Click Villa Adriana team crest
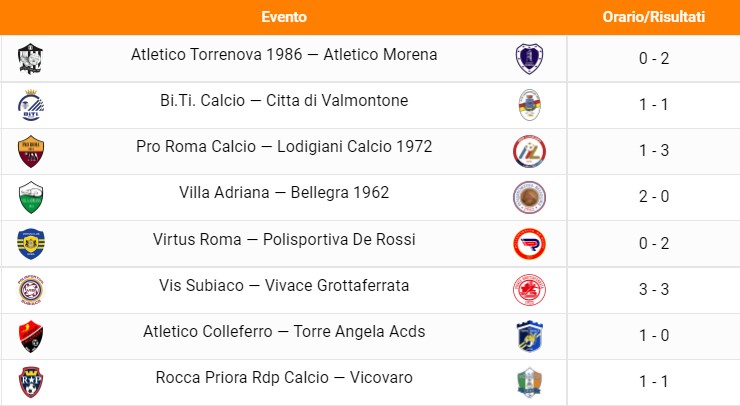 click(x=31, y=197)
